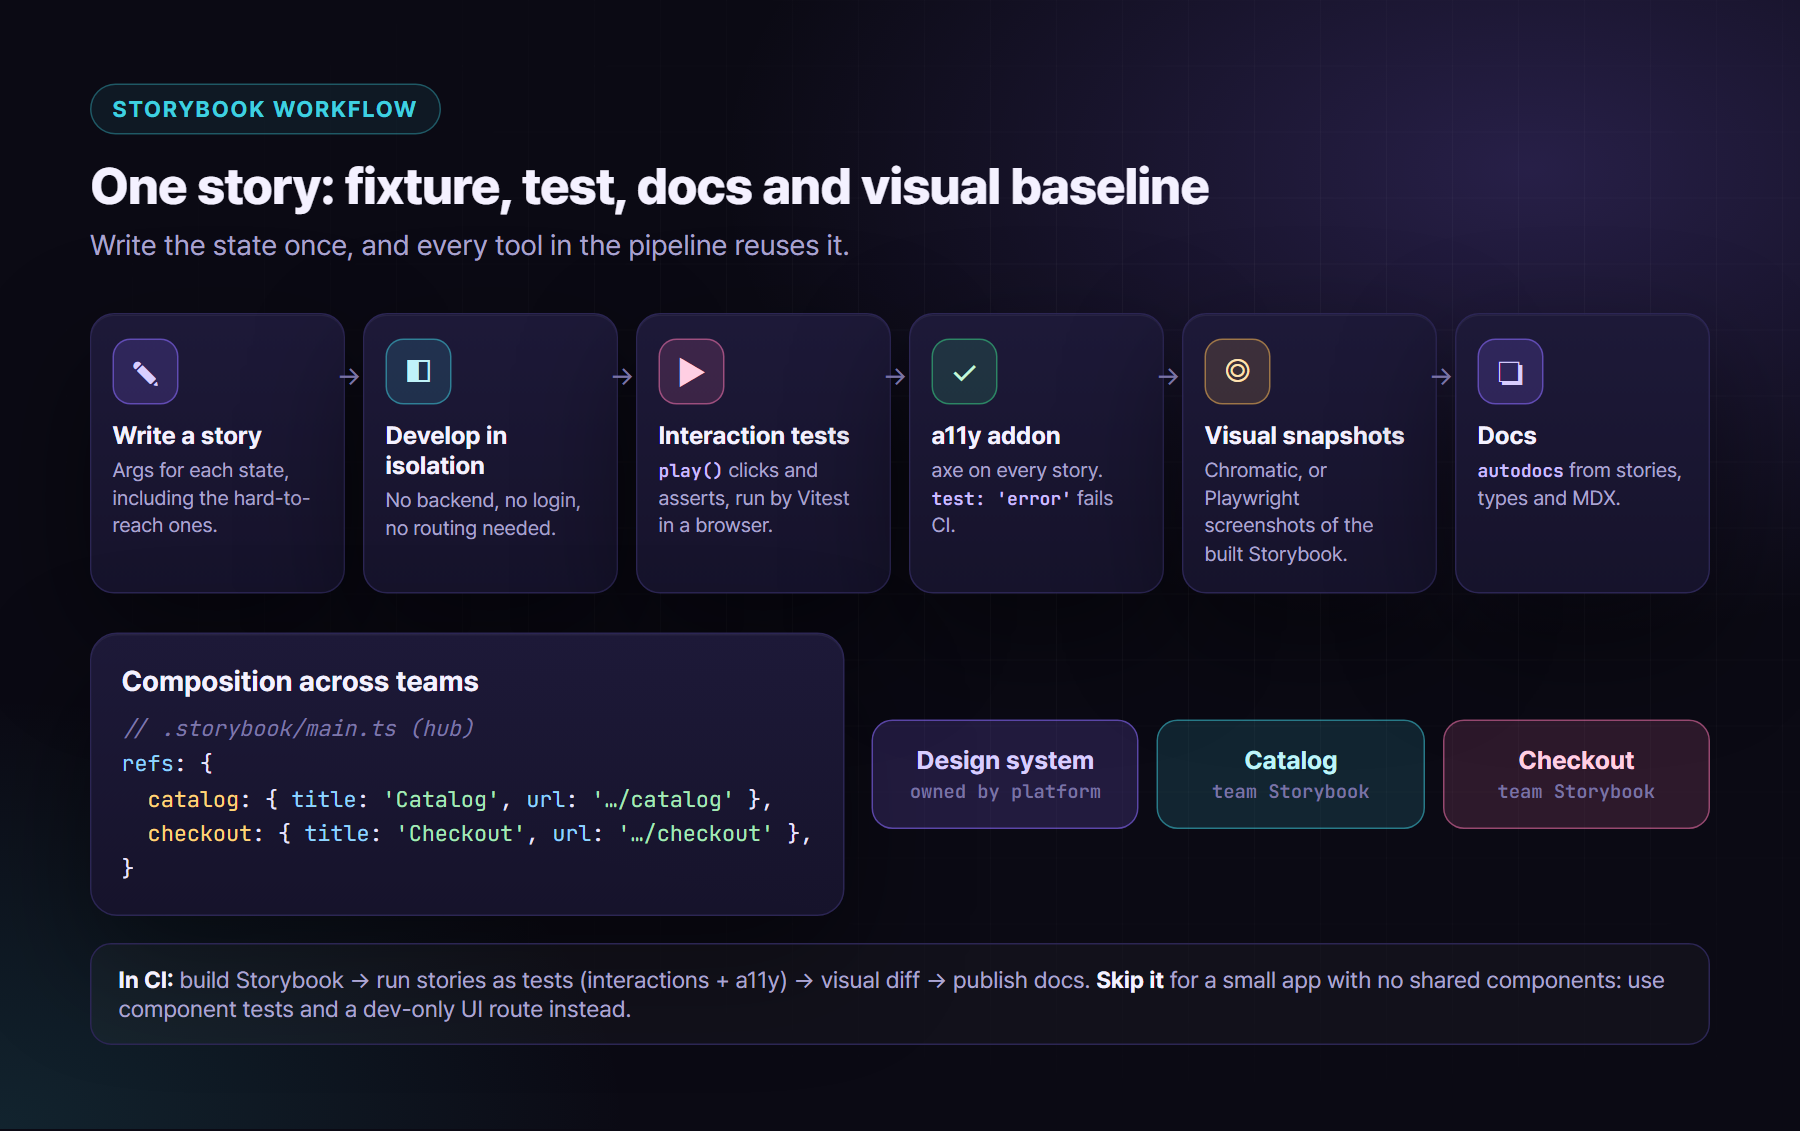Click the 'refs: {' code line
Viewport: 1800px width, 1131px height.
click(x=167, y=764)
